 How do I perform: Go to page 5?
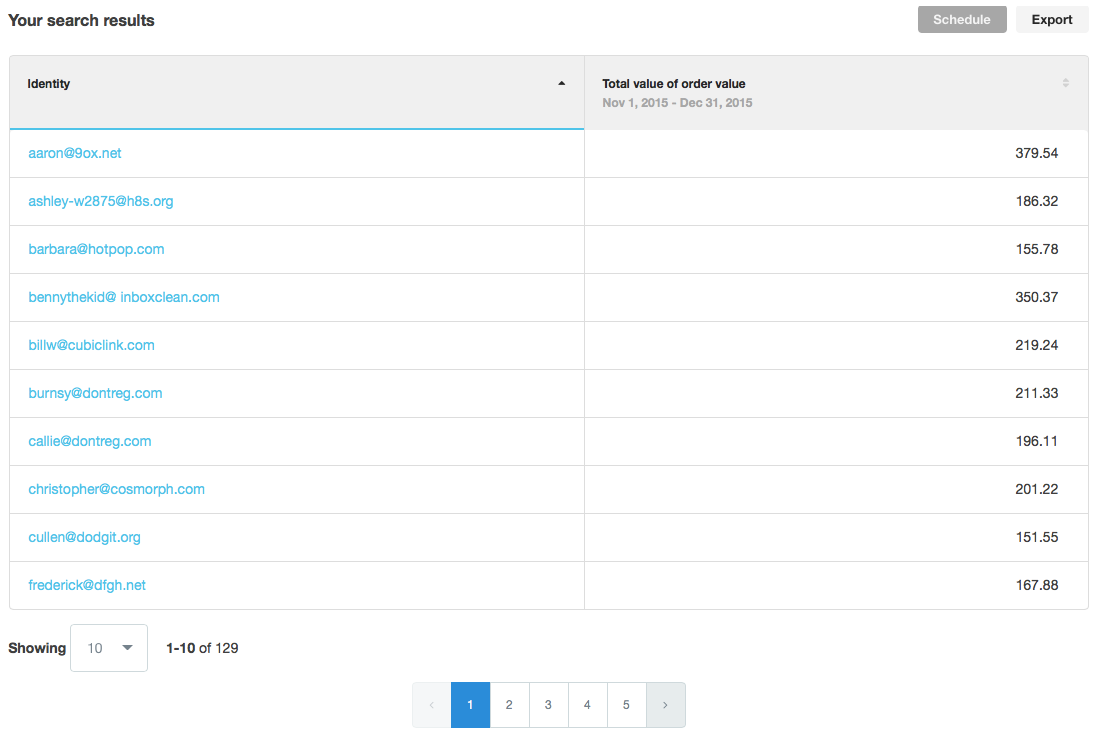[x=627, y=705]
